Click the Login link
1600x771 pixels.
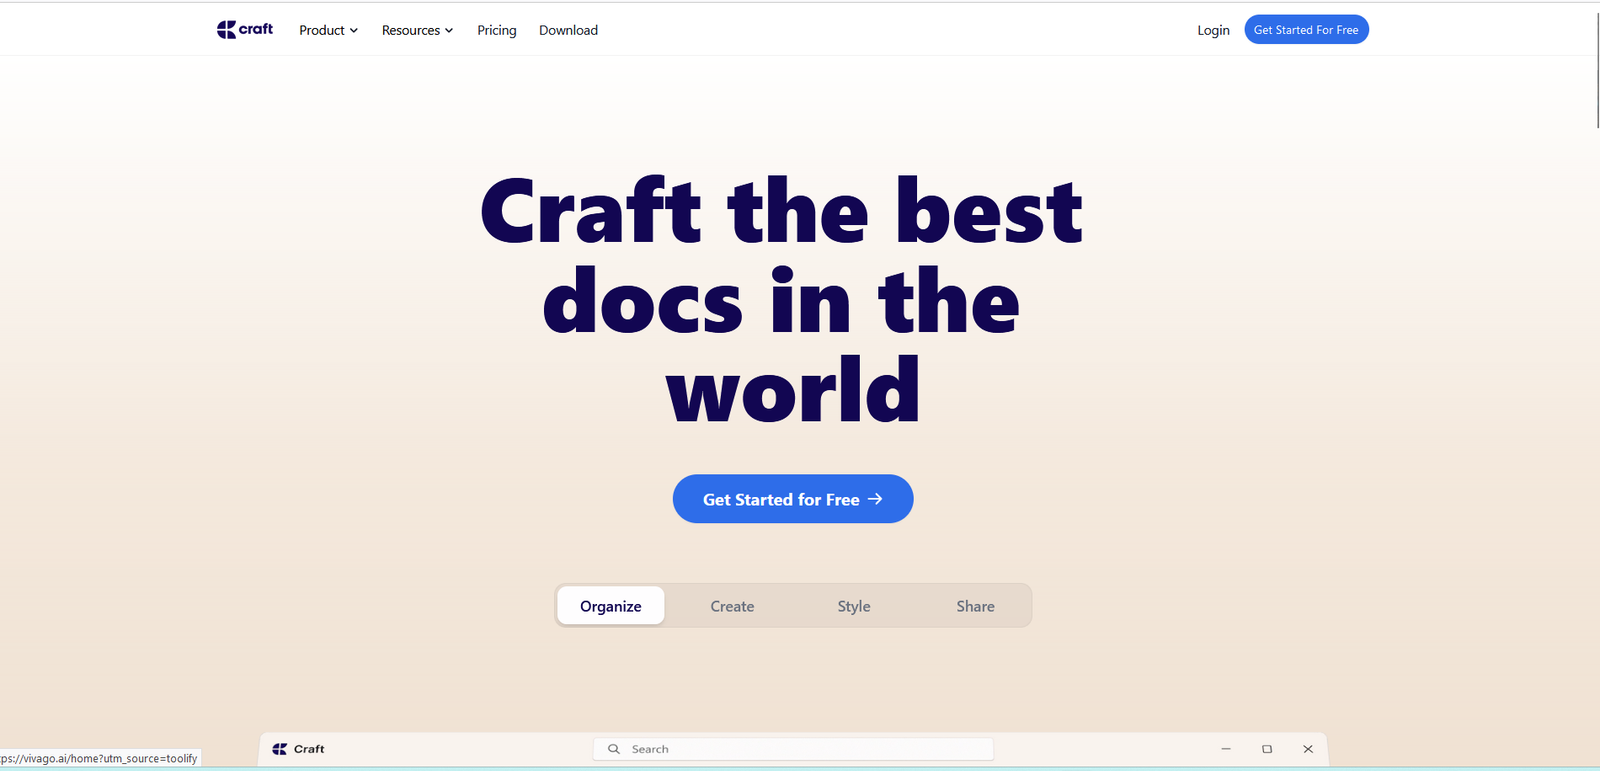(x=1213, y=30)
